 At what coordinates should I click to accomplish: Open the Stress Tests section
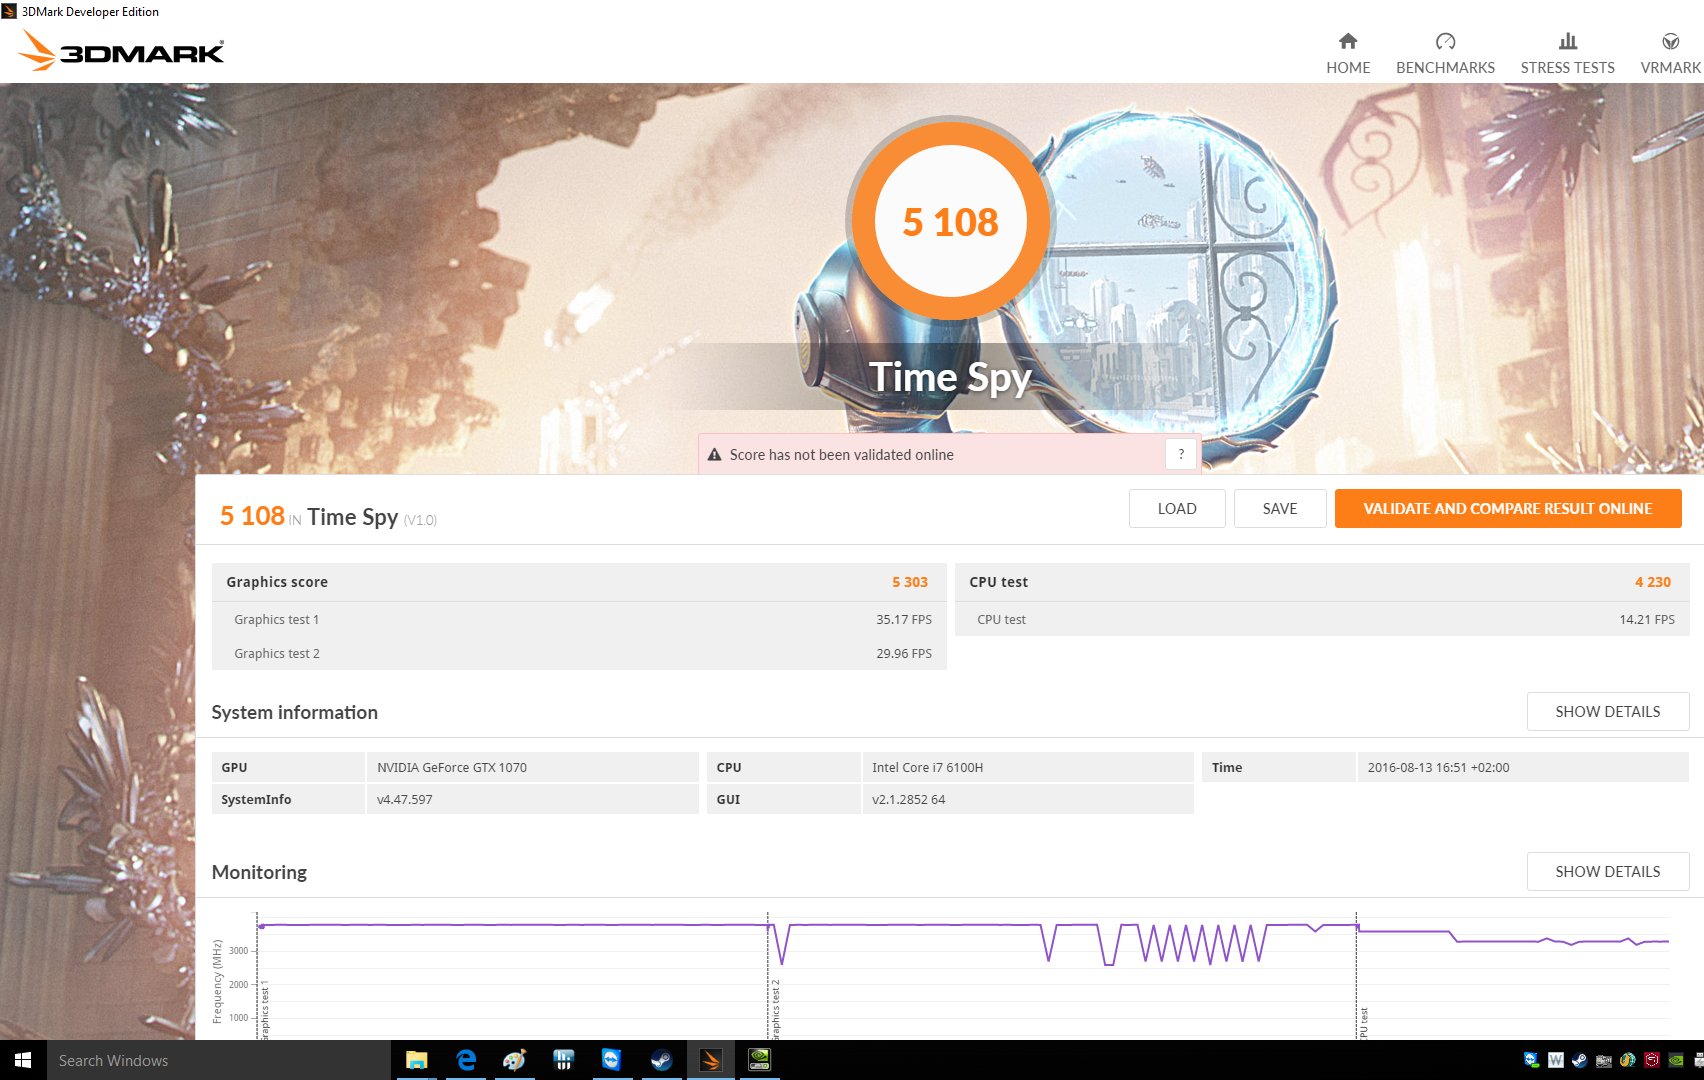(x=1567, y=53)
